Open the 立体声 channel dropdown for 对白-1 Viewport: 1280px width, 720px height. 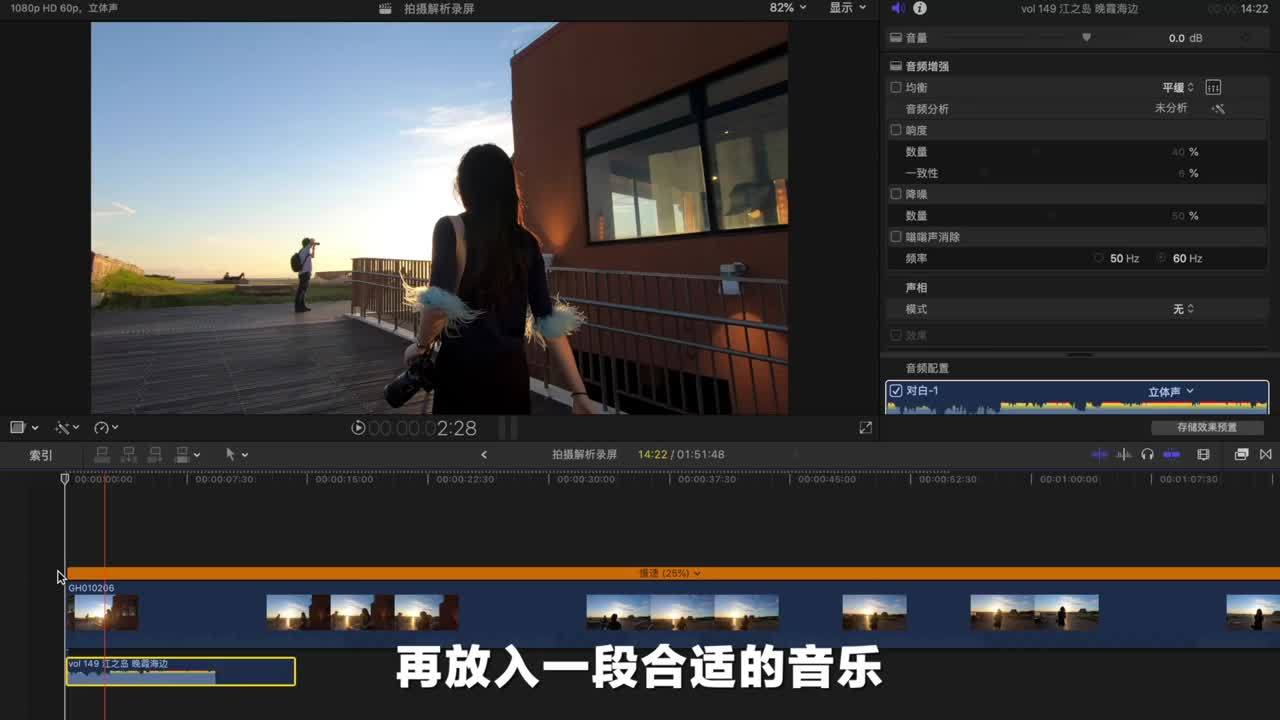tap(1170, 392)
